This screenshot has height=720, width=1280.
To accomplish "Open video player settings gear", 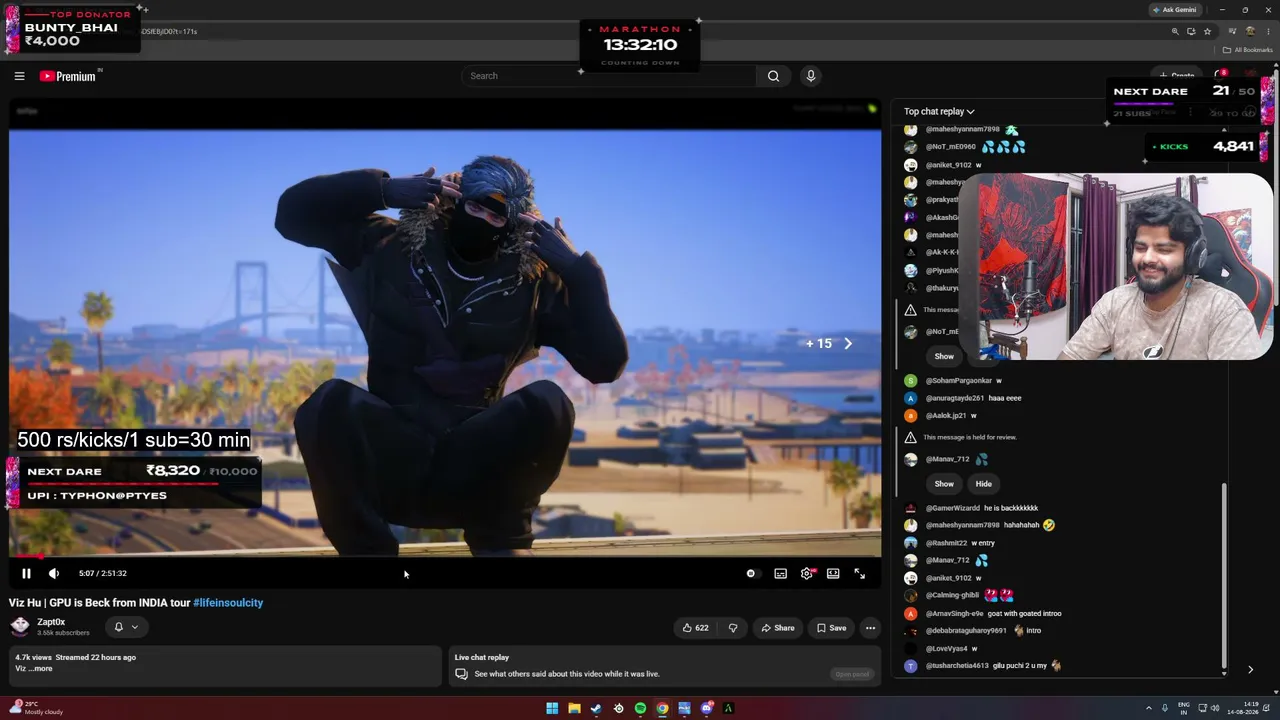I will 807,574.
